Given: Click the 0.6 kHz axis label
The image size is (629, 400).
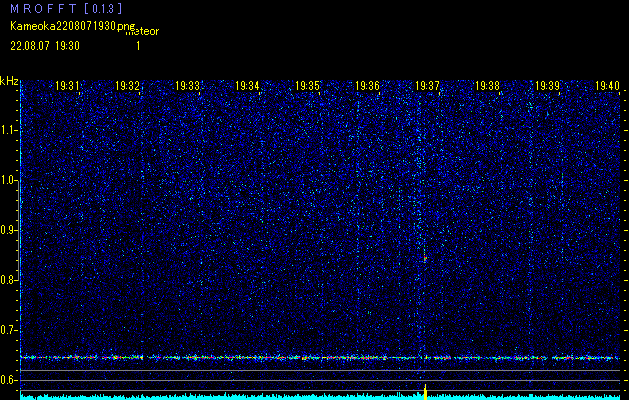Looking at the screenshot, I should pyautogui.click(x=8, y=380).
